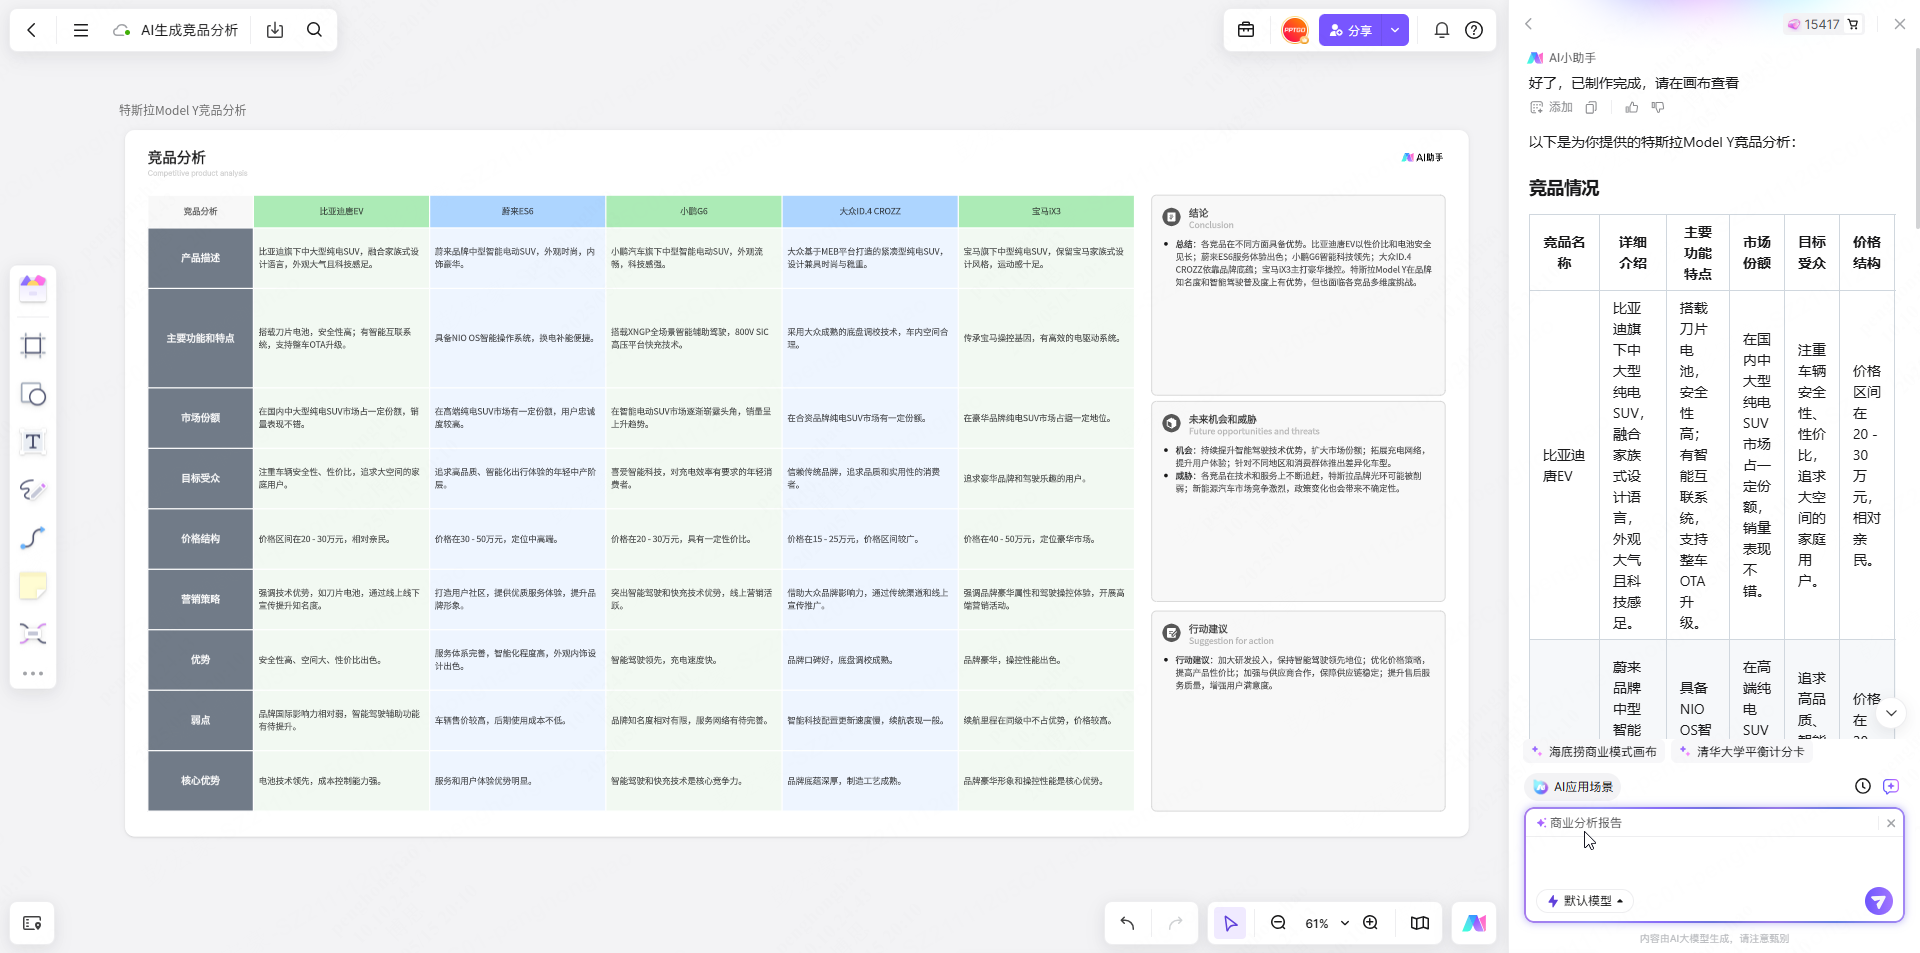Toggle the AI assistant panel button at bottom

tap(1474, 923)
